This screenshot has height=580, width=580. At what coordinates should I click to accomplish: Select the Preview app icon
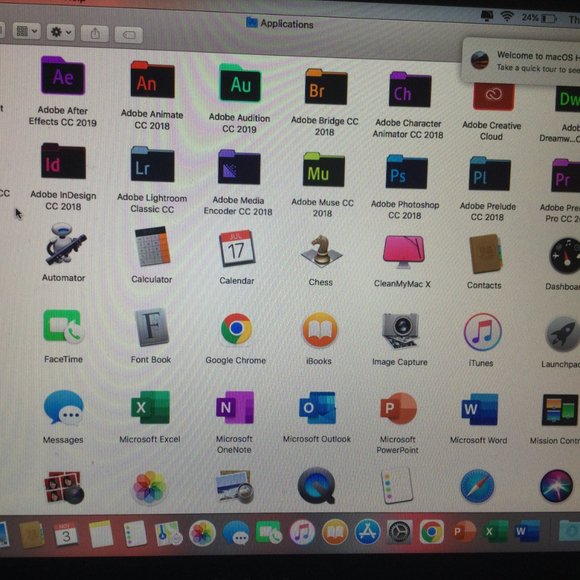(x=235, y=486)
